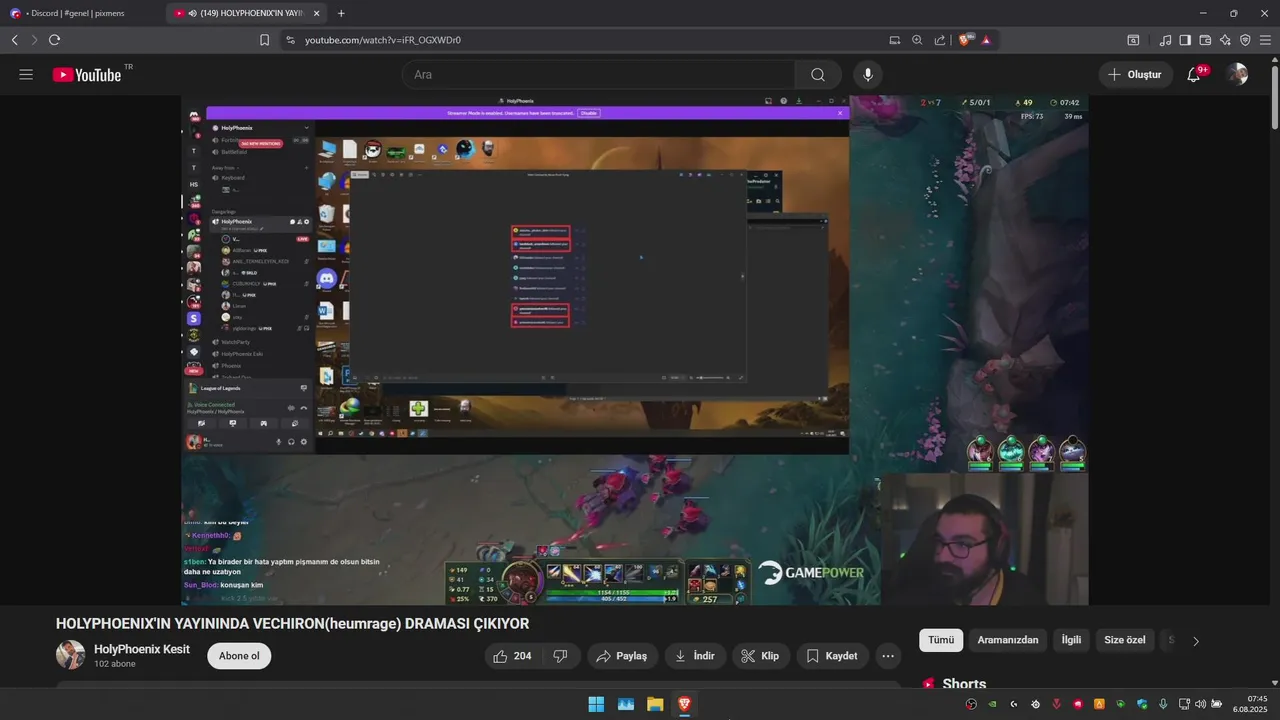Click the video player to pause
The height and width of the screenshot is (720, 1280).
[634, 350]
